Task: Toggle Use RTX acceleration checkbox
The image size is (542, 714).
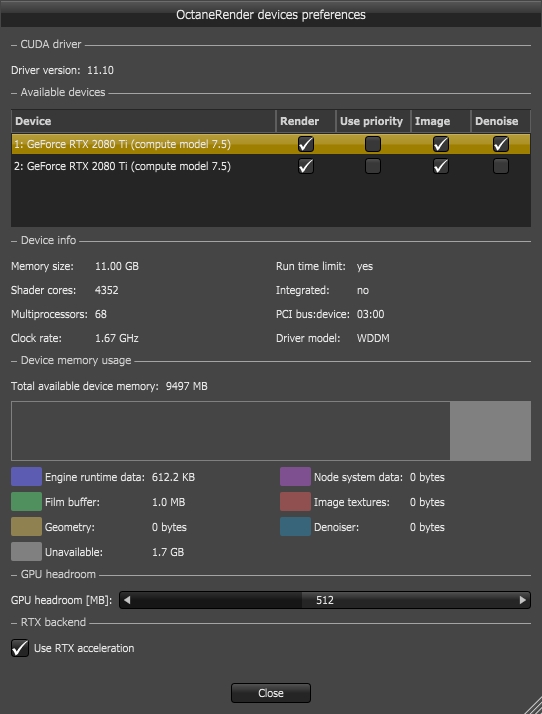Action: coord(20,648)
